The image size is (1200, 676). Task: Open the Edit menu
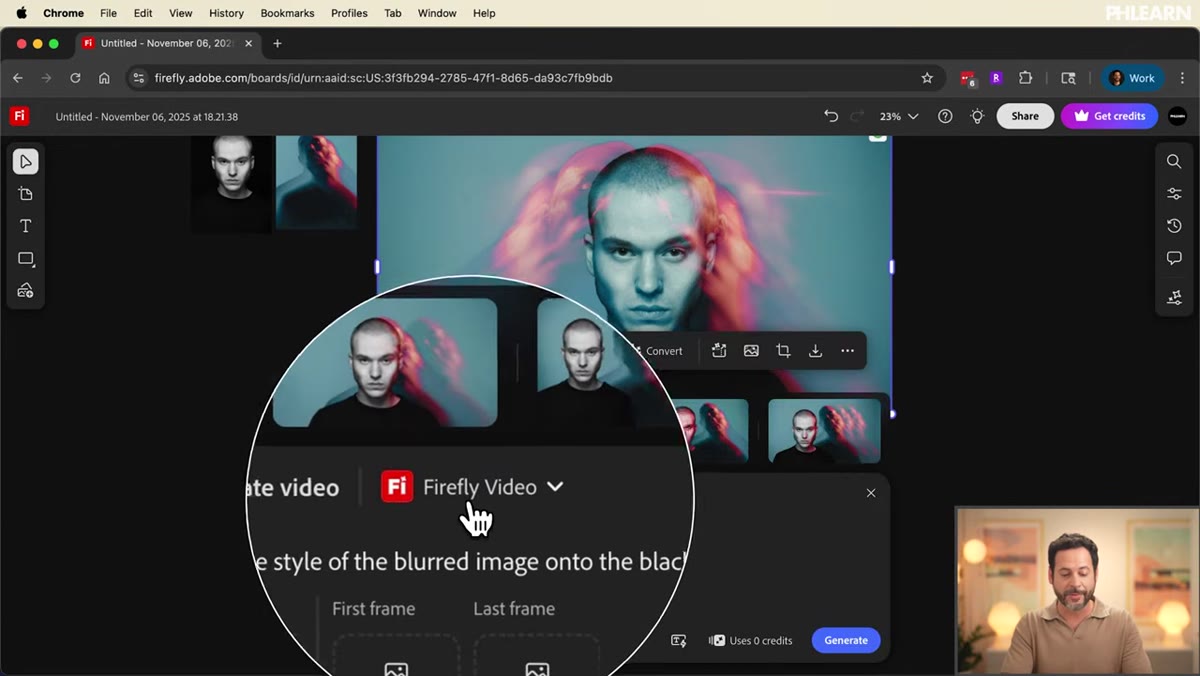143,13
